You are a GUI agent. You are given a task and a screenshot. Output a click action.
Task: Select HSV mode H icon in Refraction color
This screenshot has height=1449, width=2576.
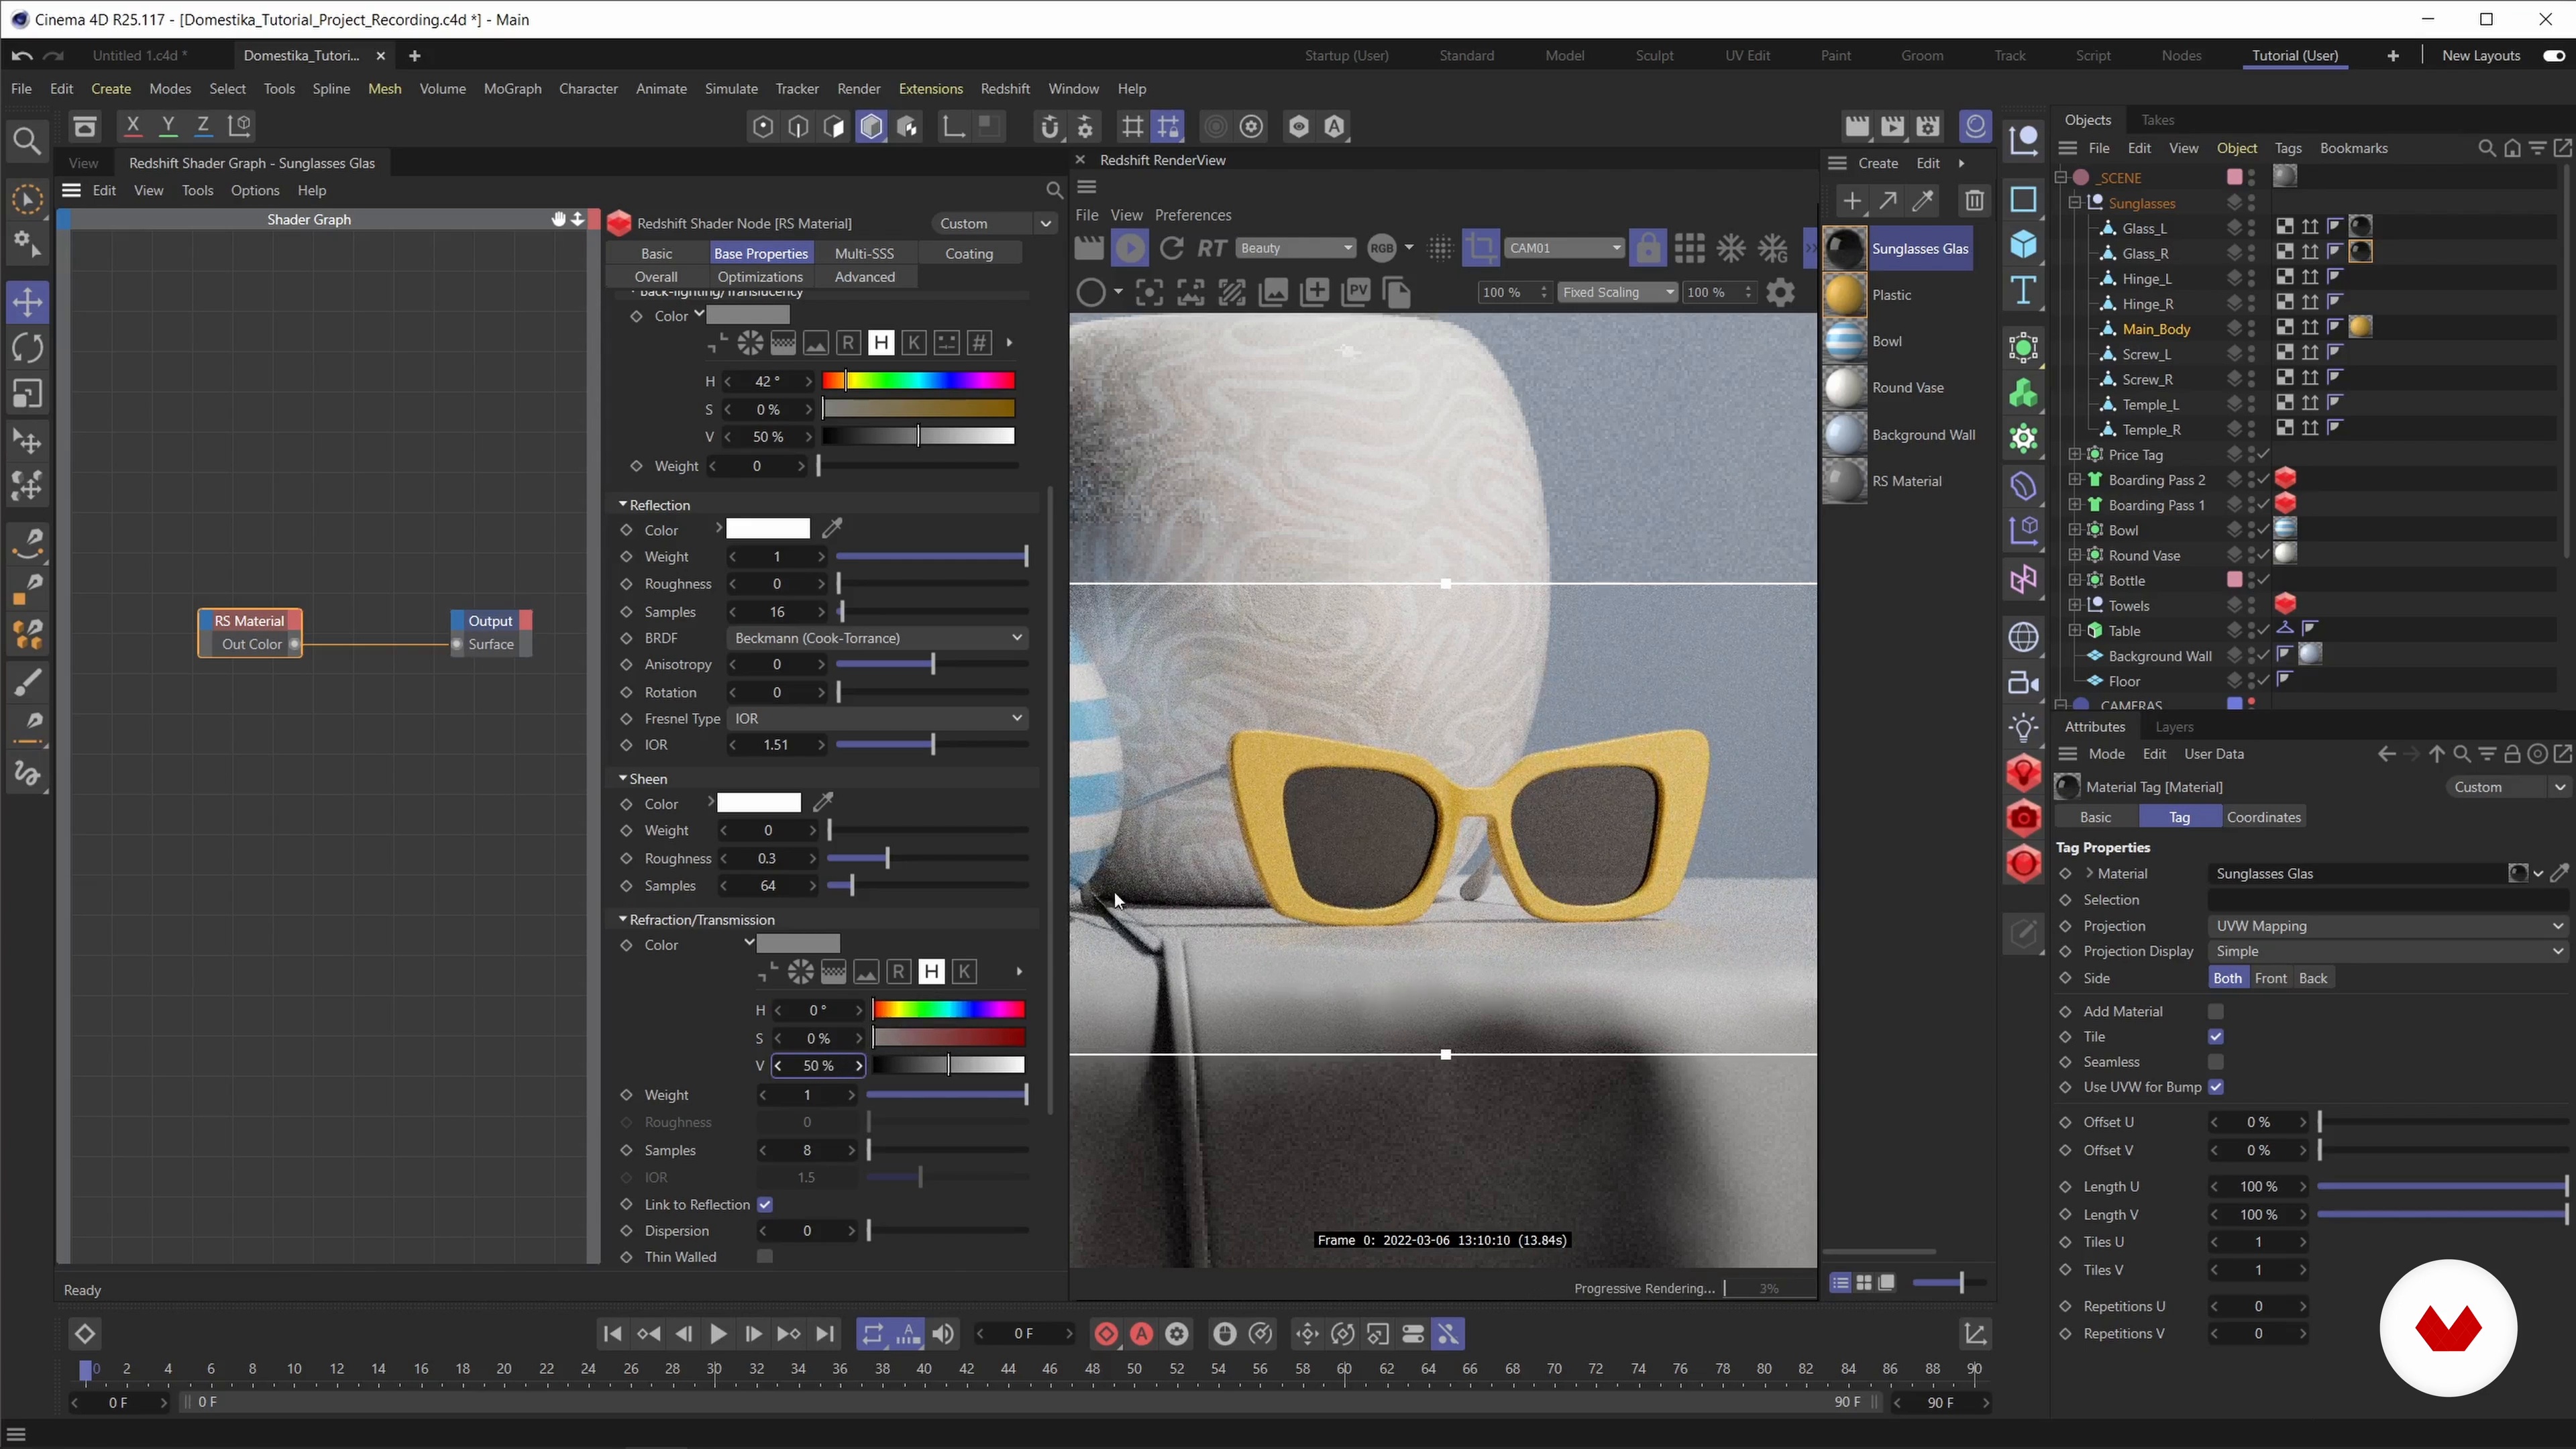point(931,972)
